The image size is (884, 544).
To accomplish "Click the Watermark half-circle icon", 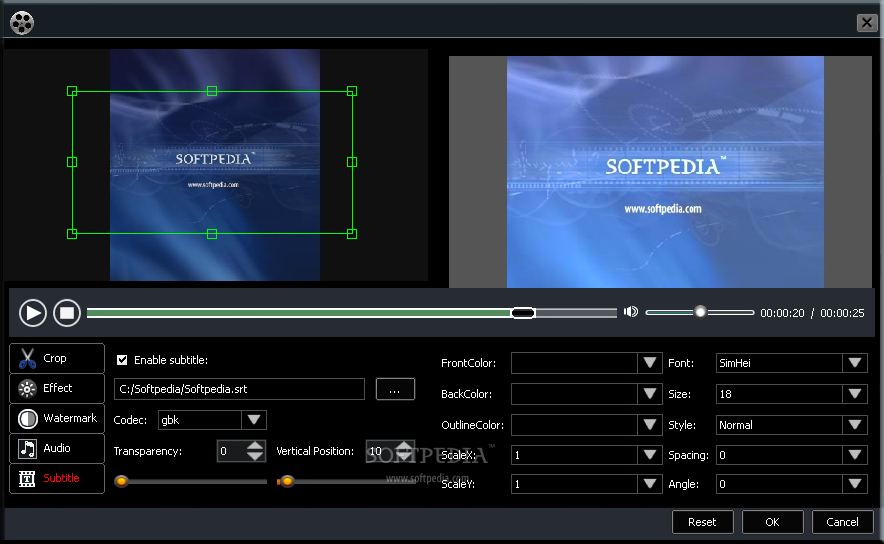I will point(27,418).
